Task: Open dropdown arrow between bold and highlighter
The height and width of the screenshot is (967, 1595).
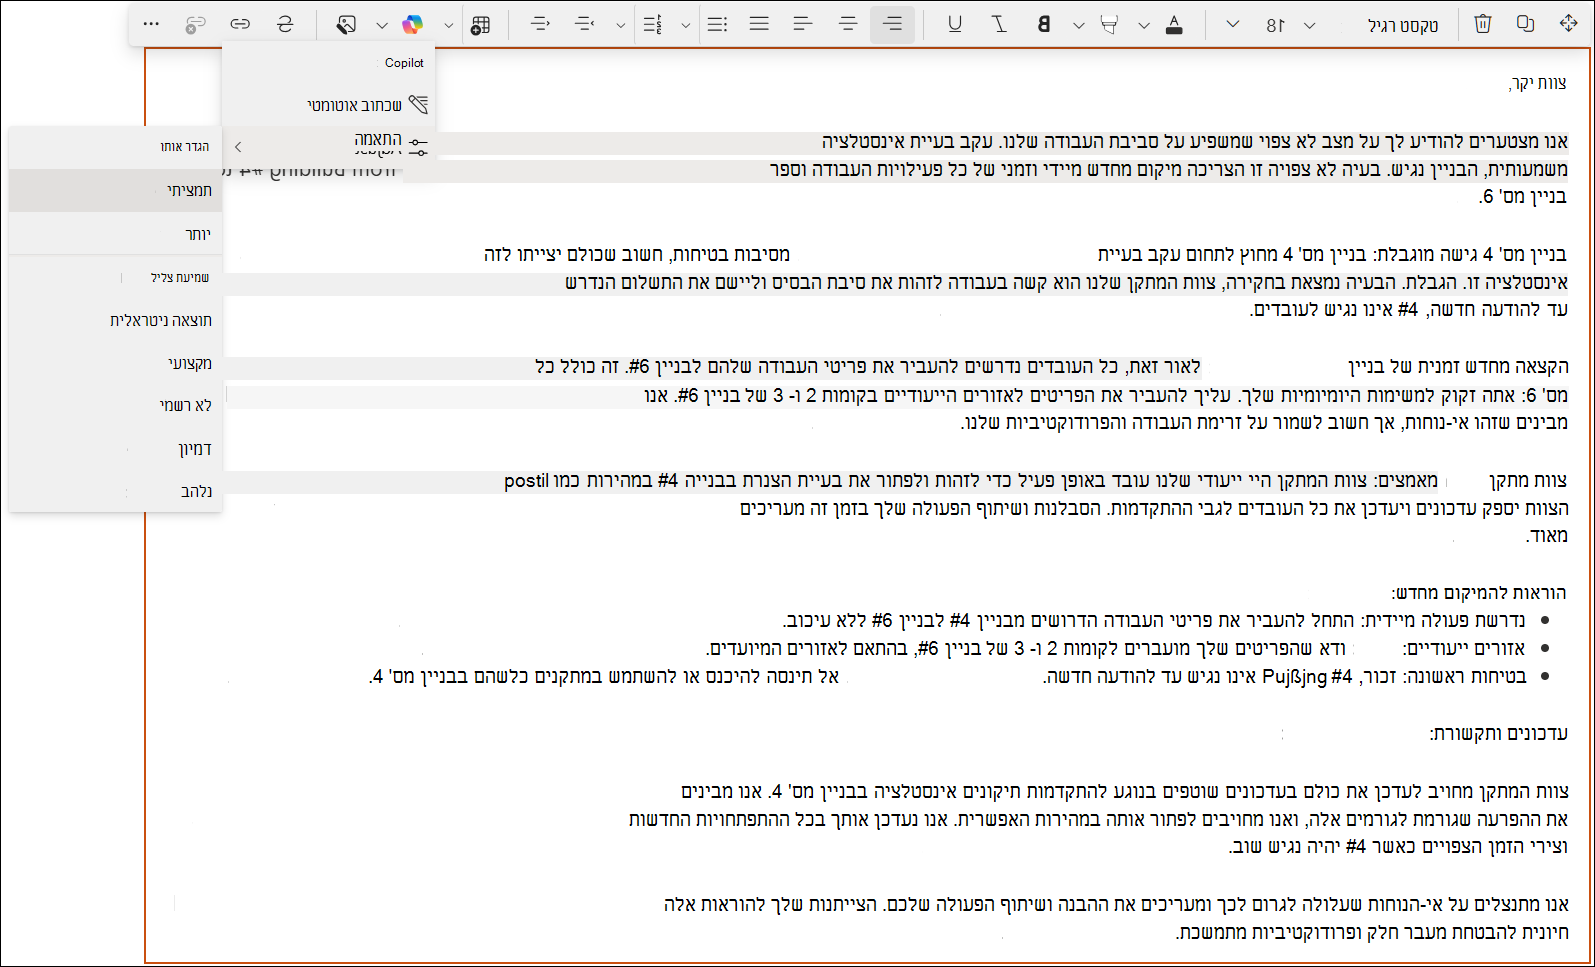Action: click(x=1078, y=25)
